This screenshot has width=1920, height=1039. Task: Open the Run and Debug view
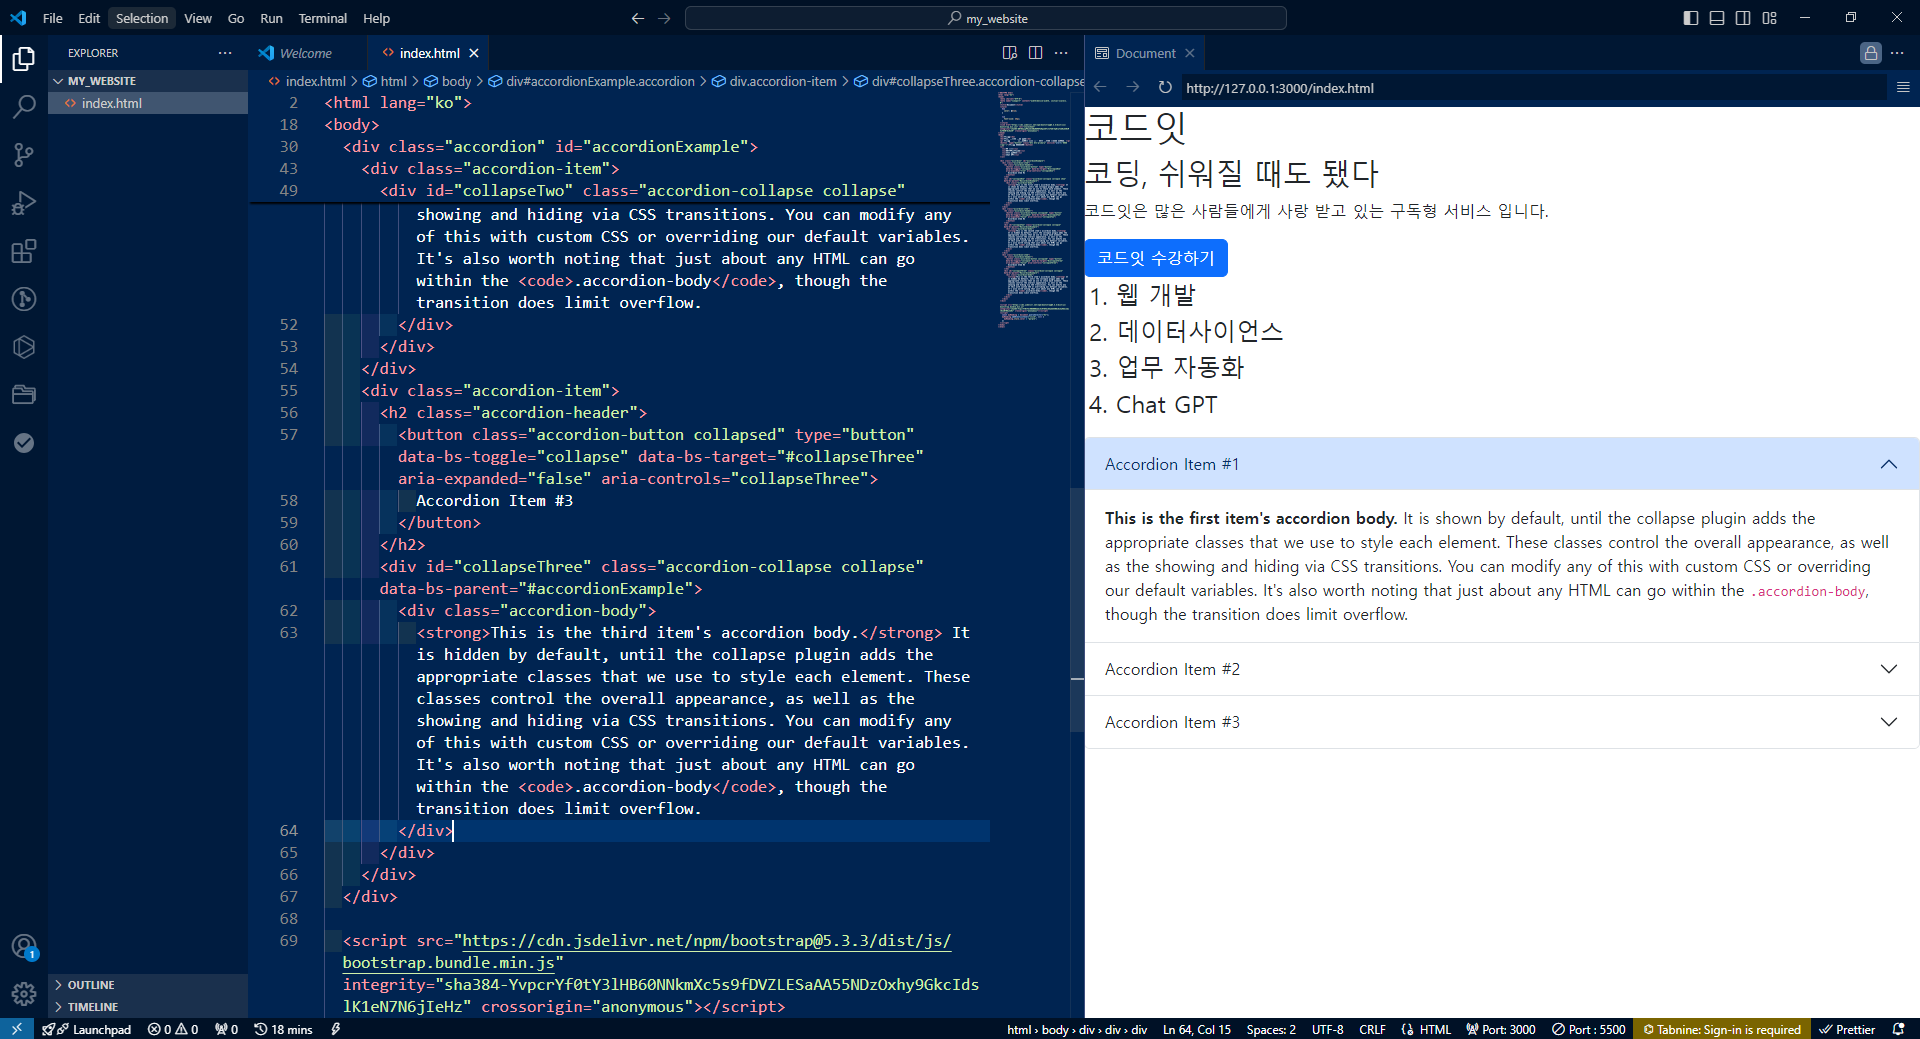click(24, 203)
